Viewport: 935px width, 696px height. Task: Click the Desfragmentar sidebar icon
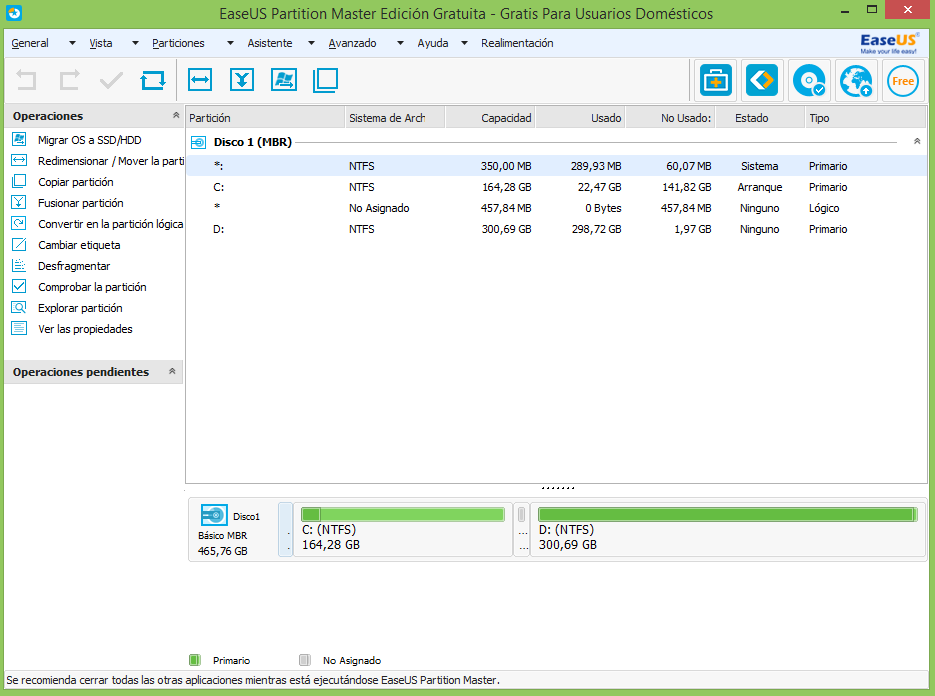(20, 266)
